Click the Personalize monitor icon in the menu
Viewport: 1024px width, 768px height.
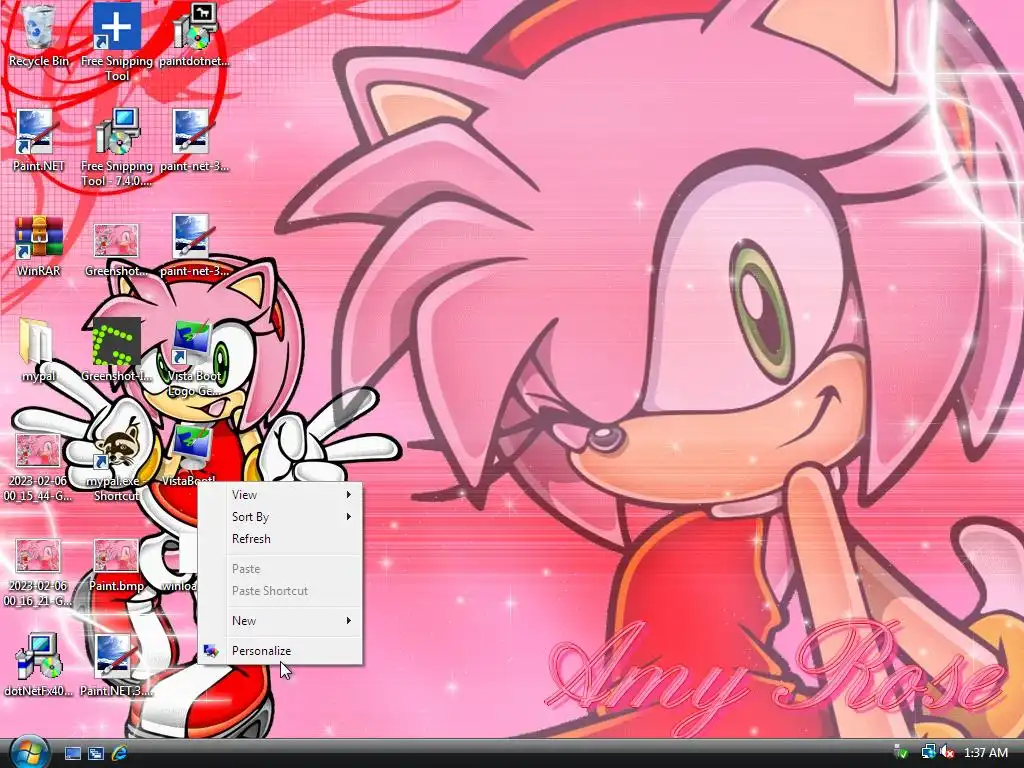coord(210,650)
